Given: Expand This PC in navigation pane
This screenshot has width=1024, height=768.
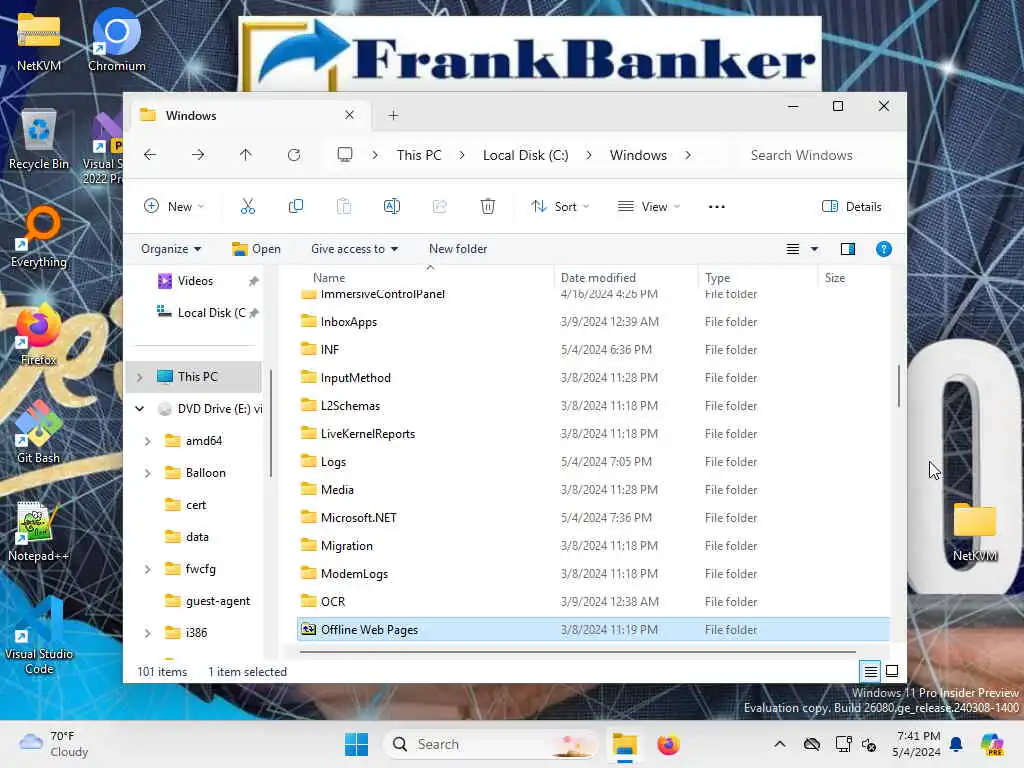Looking at the screenshot, I should (x=139, y=377).
